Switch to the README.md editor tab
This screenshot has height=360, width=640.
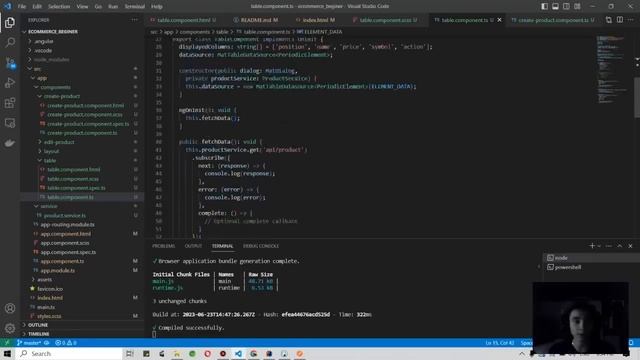[x=256, y=20]
